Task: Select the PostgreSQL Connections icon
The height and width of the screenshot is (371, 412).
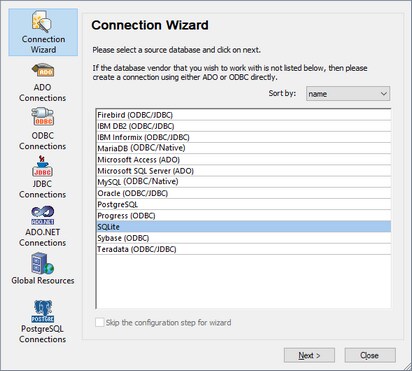Action: (43, 321)
